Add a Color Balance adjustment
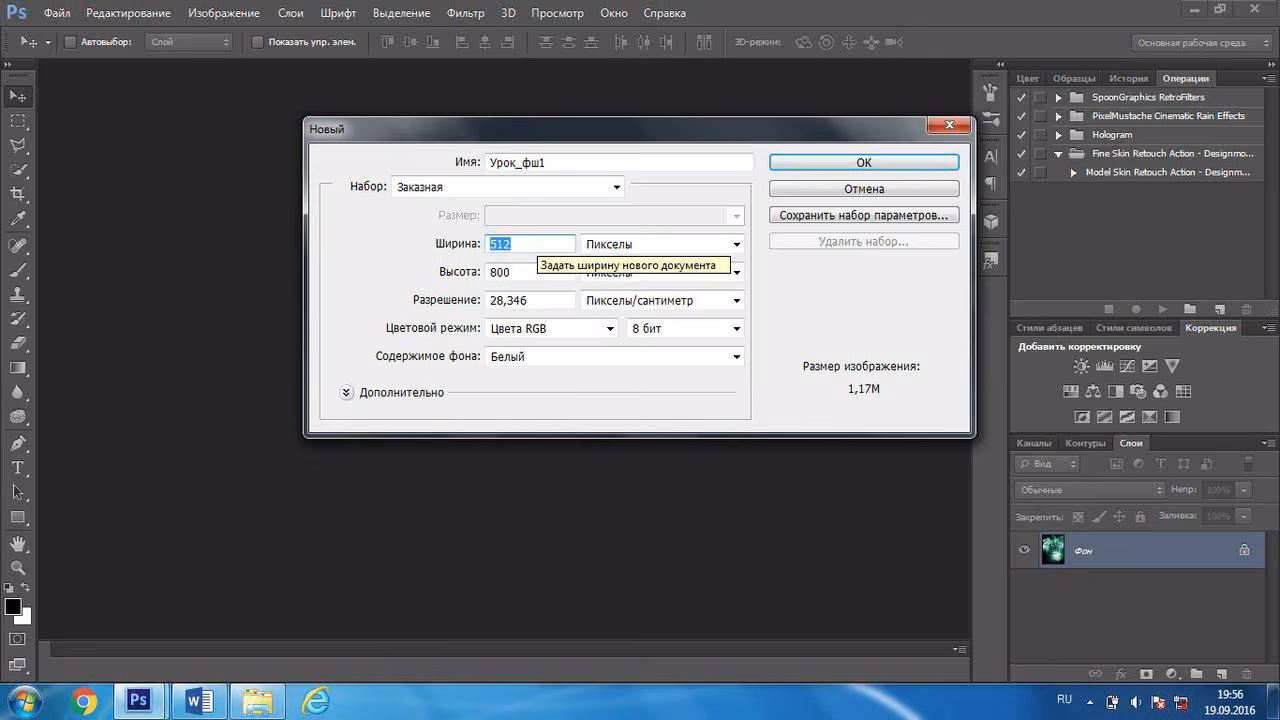The image size is (1280, 720). tap(1092, 392)
